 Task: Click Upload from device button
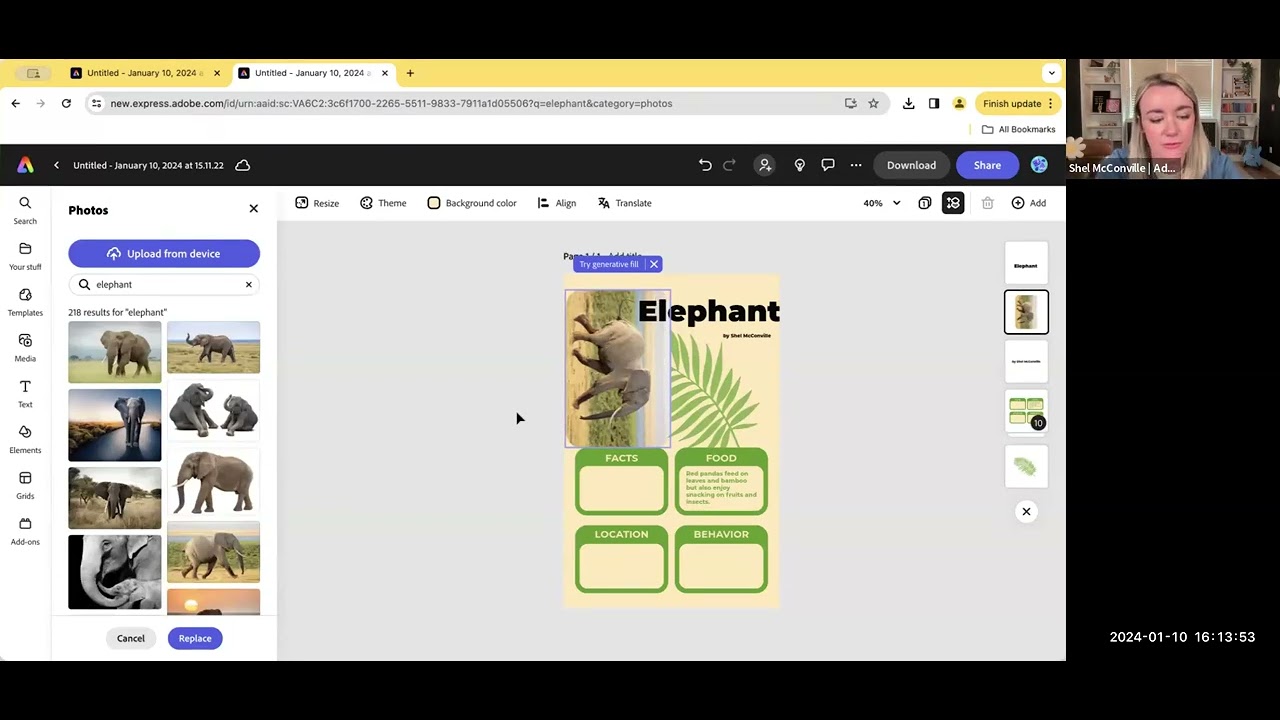tap(164, 254)
